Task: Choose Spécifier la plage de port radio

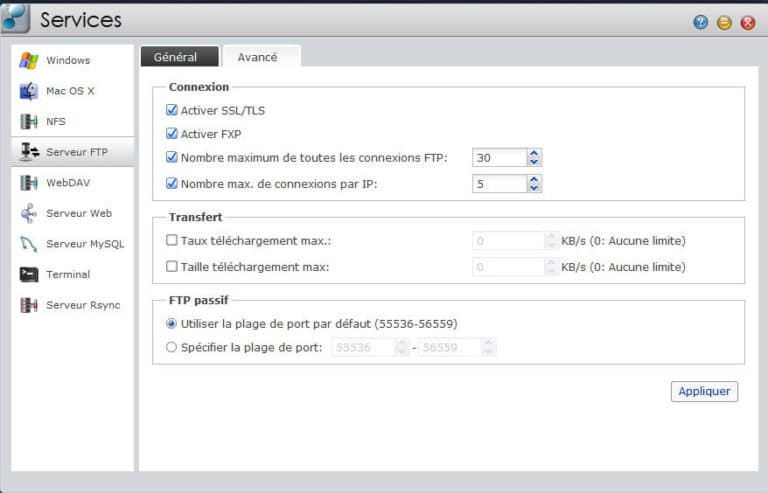Action: [172, 347]
